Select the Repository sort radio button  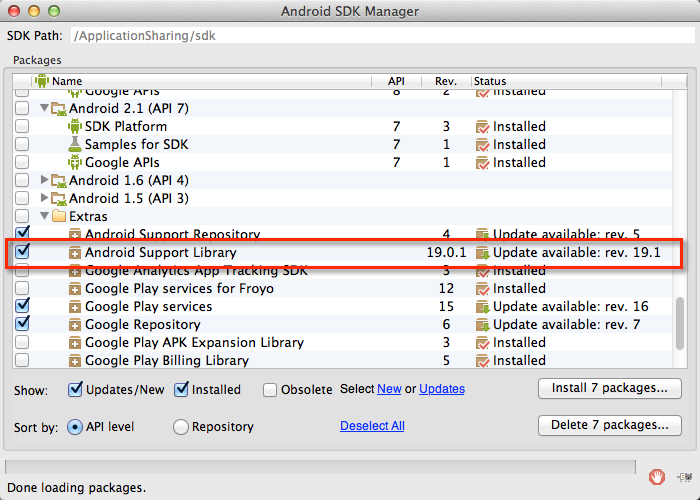181,427
